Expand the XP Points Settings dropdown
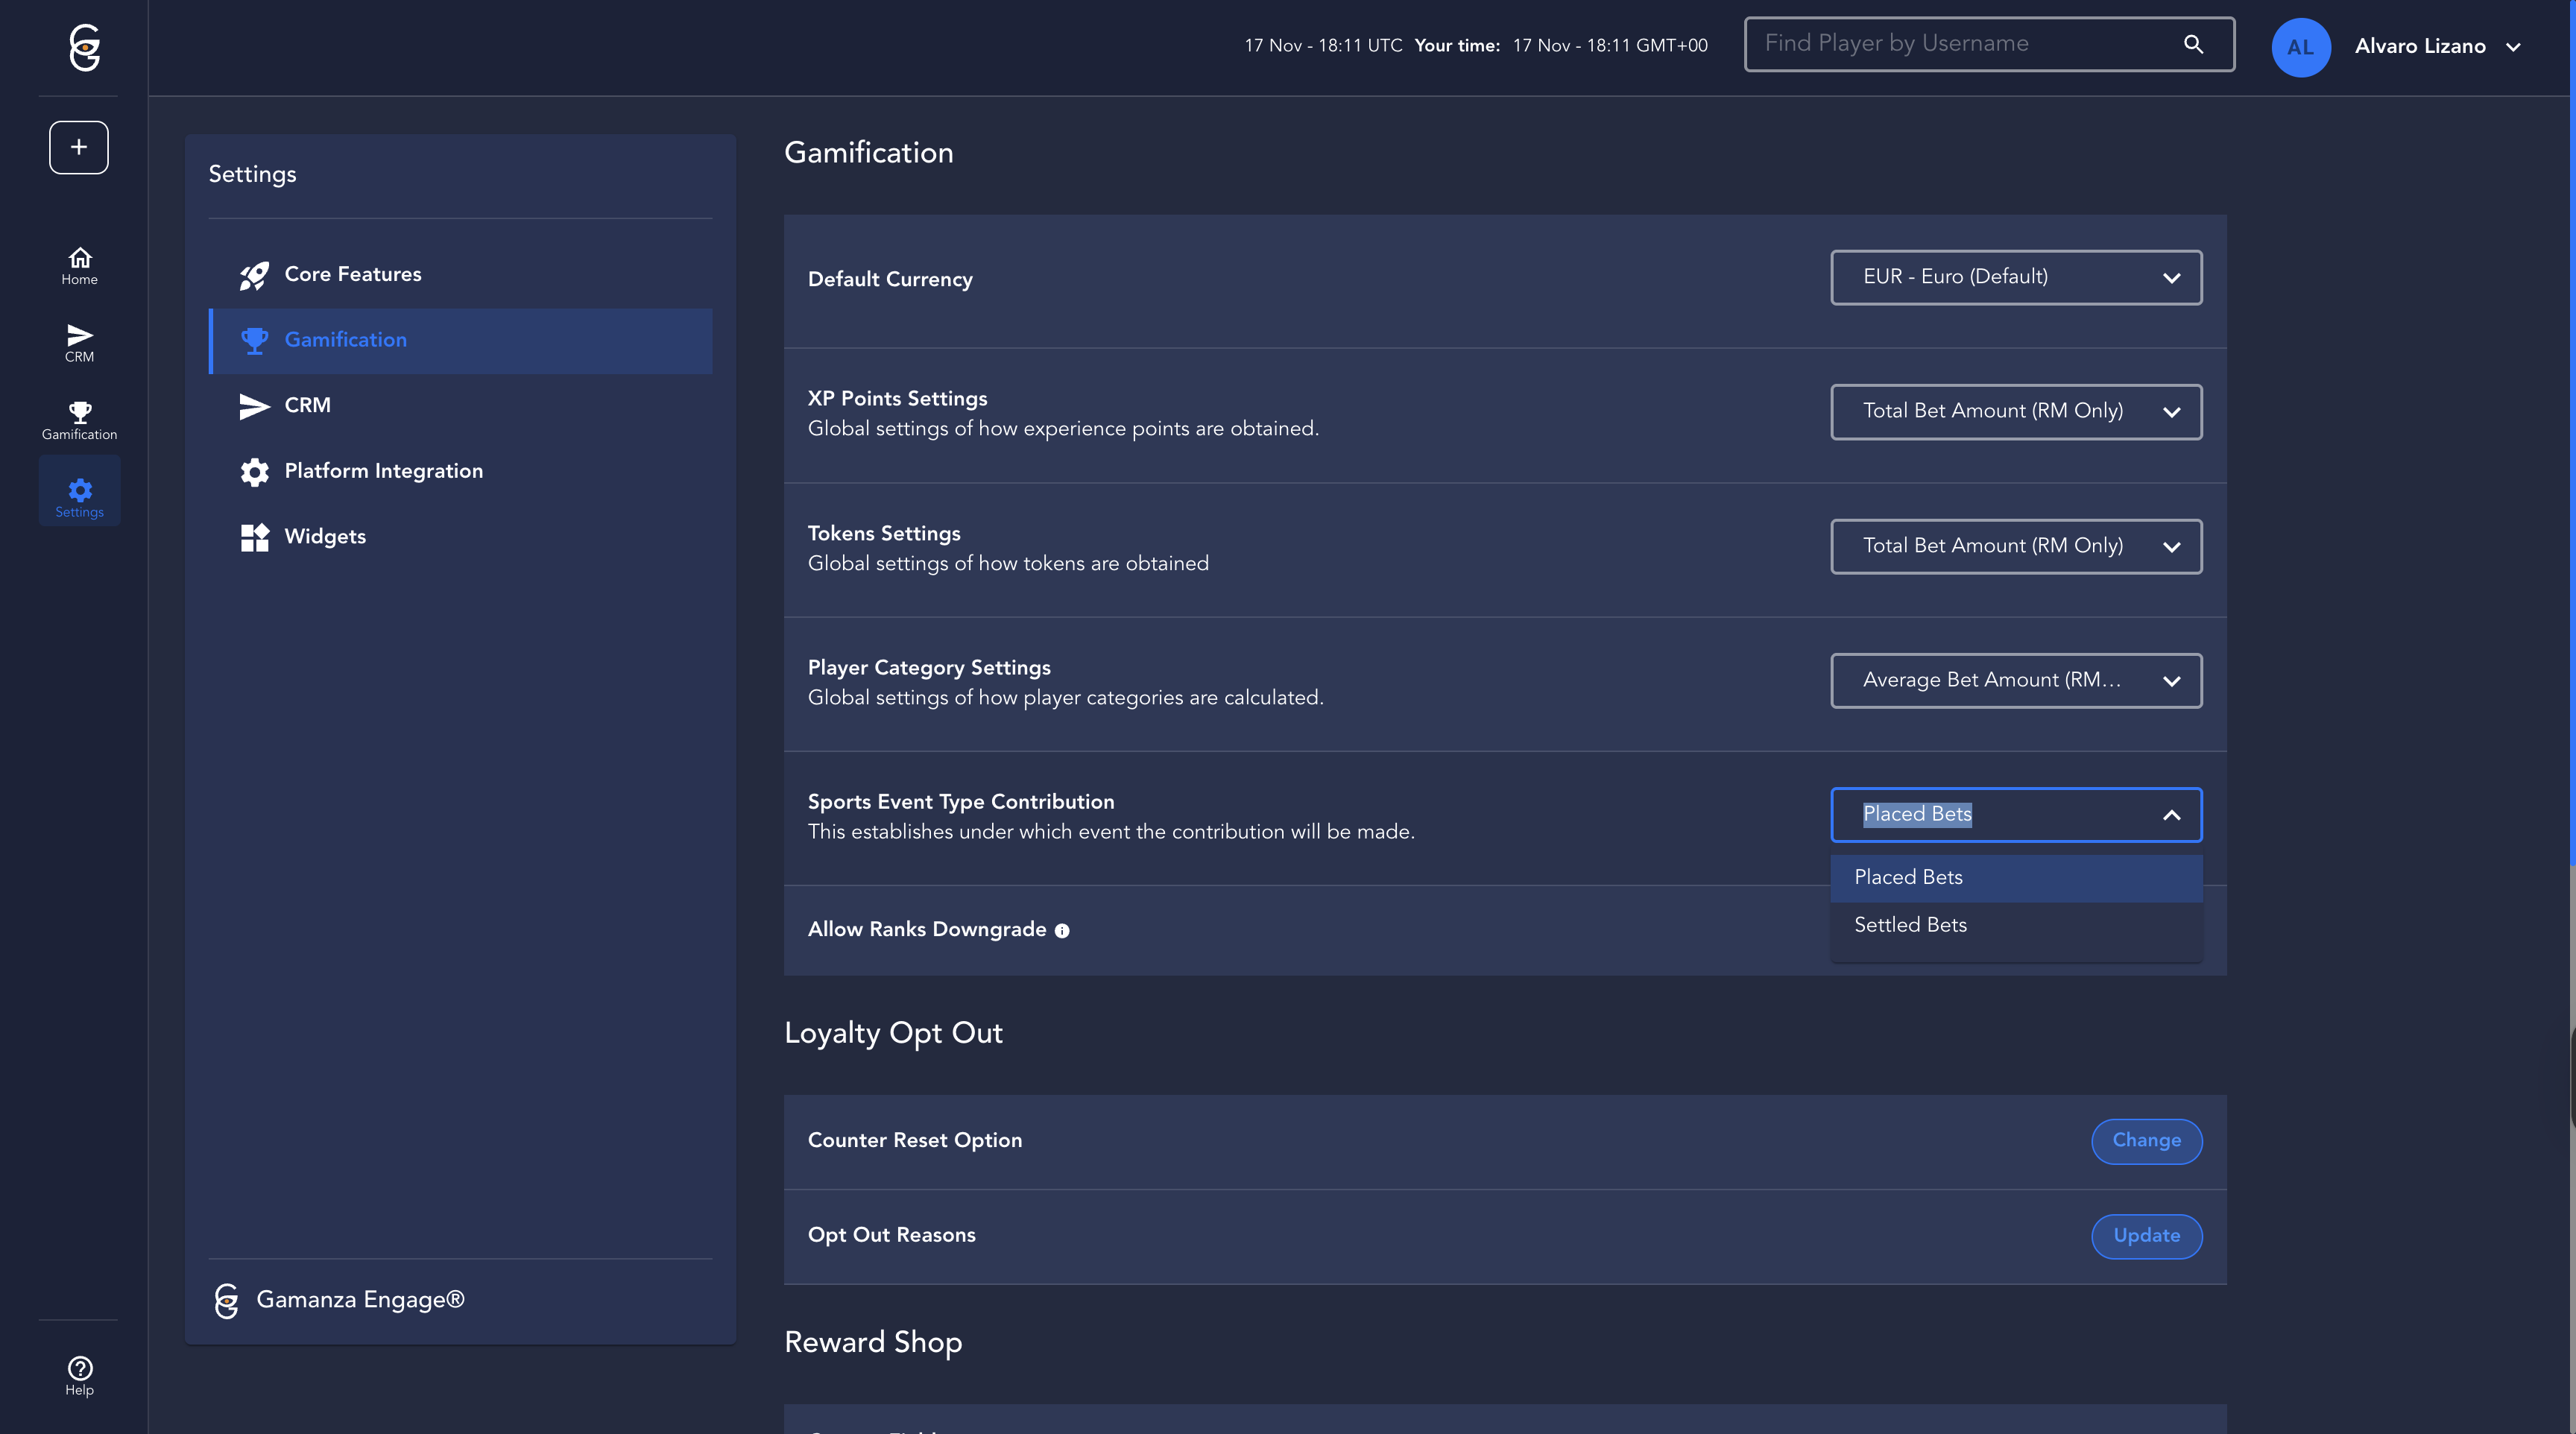Viewport: 2576px width, 1434px height. (2015, 411)
